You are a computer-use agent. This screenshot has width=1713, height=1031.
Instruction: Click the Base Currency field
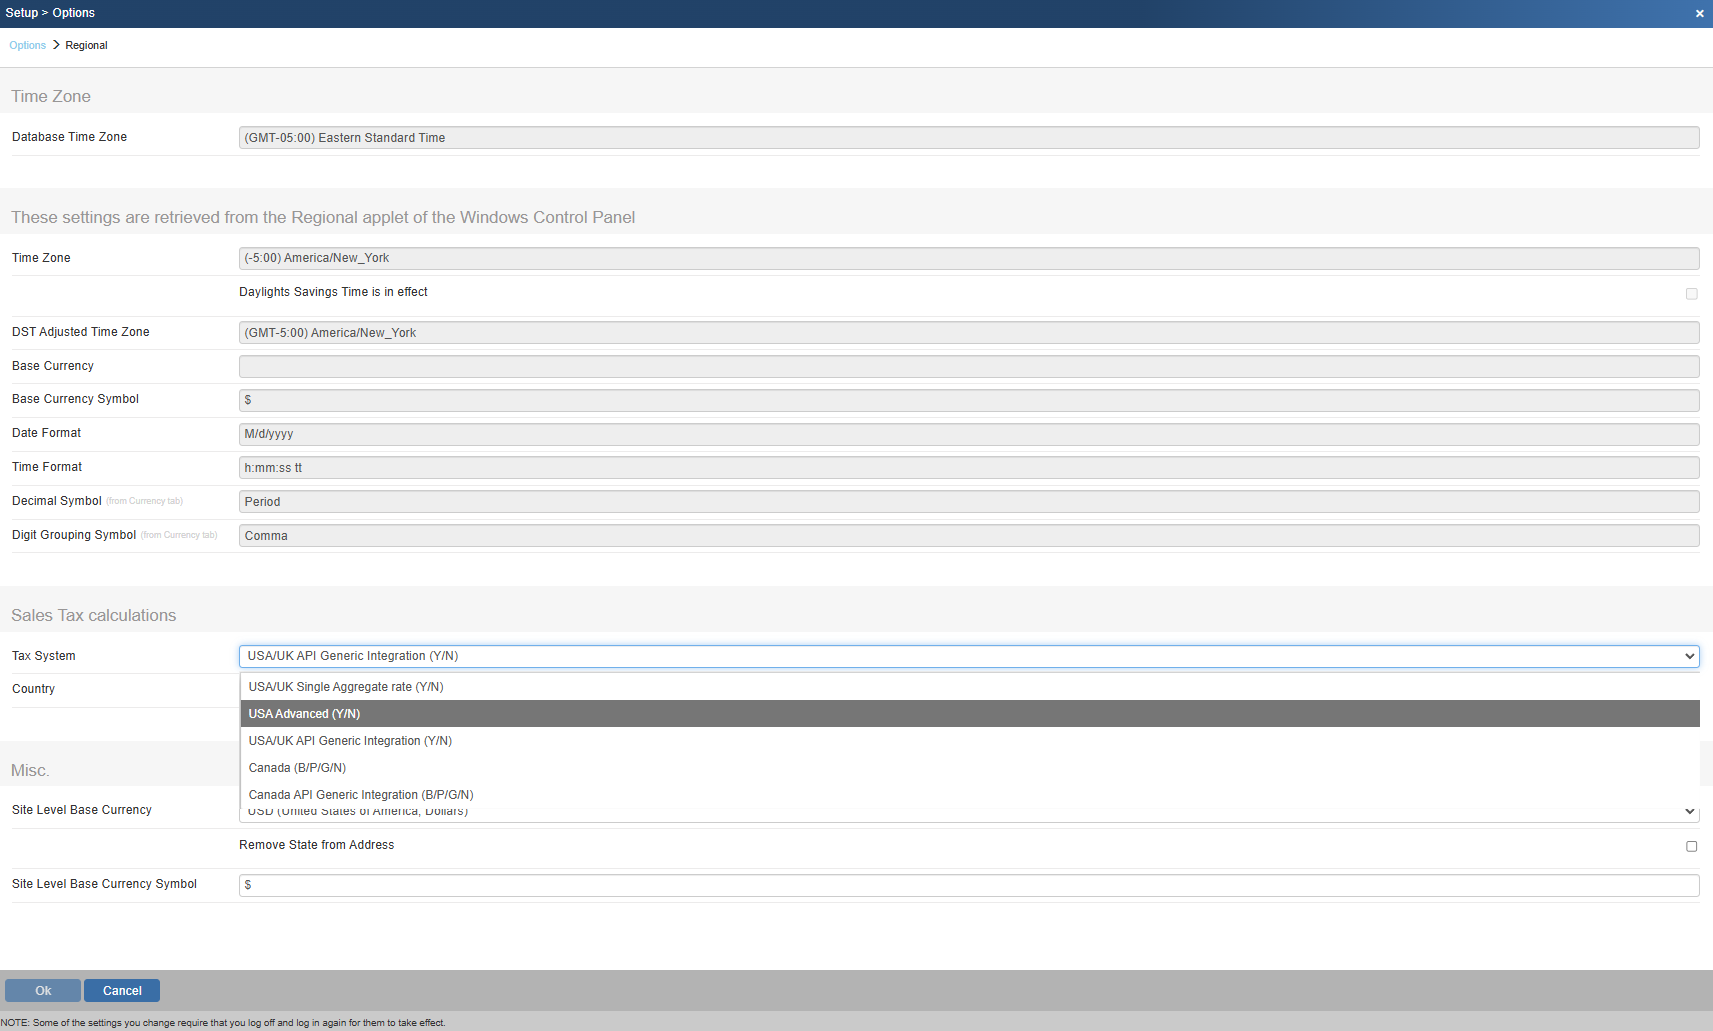968,367
